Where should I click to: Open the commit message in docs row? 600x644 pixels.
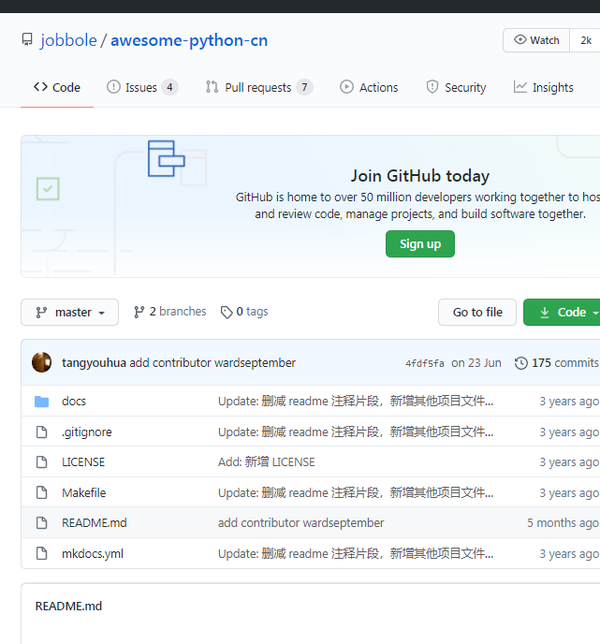[356, 401]
